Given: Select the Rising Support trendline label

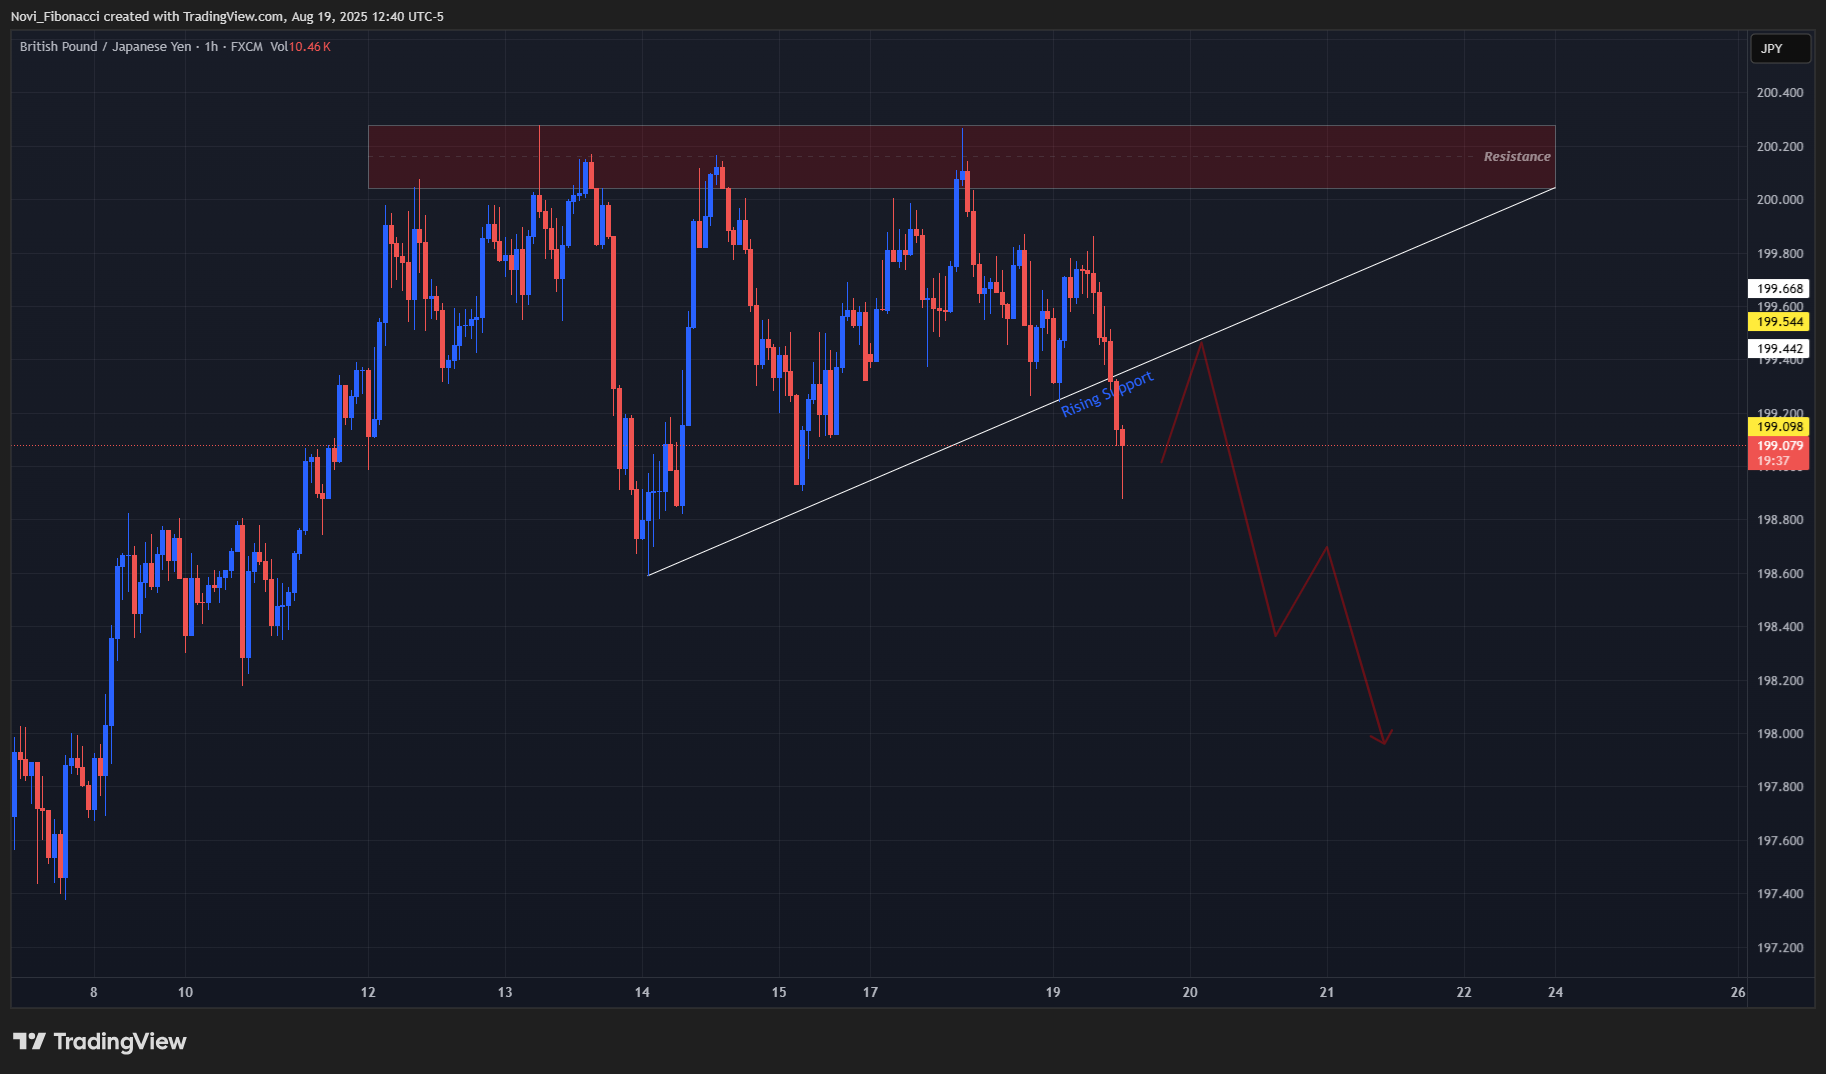Looking at the screenshot, I should 1107,394.
